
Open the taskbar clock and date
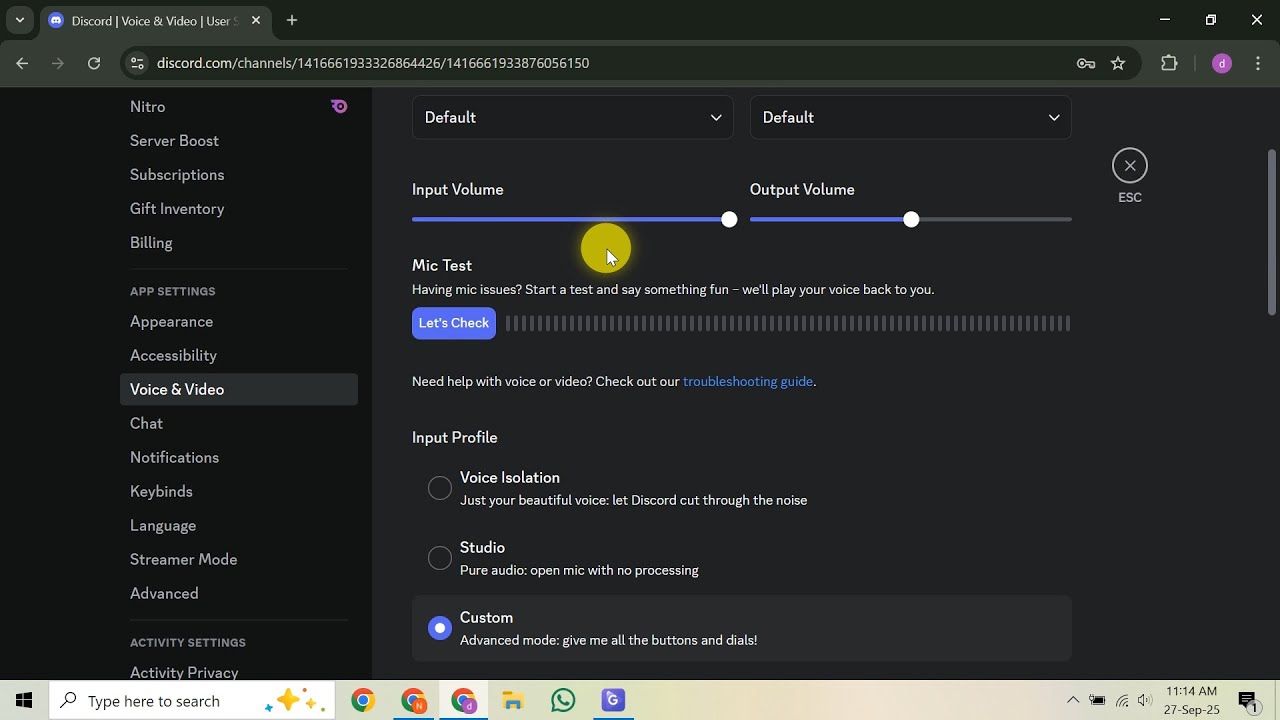[x=1192, y=701]
